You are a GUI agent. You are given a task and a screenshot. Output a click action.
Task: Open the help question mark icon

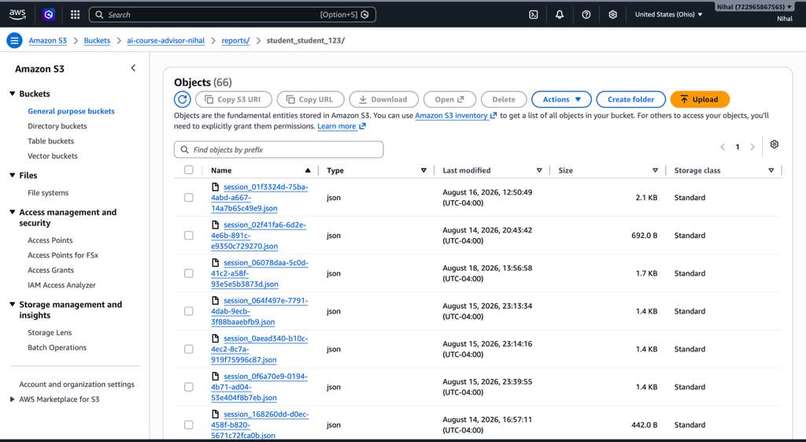pyautogui.click(x=586, y=15)
